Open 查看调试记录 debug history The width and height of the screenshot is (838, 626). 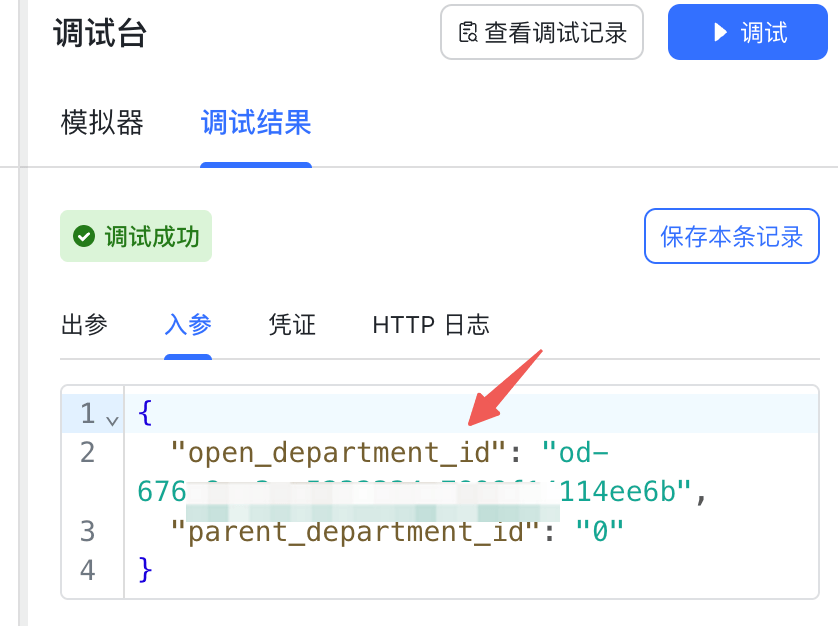point(541,32)
